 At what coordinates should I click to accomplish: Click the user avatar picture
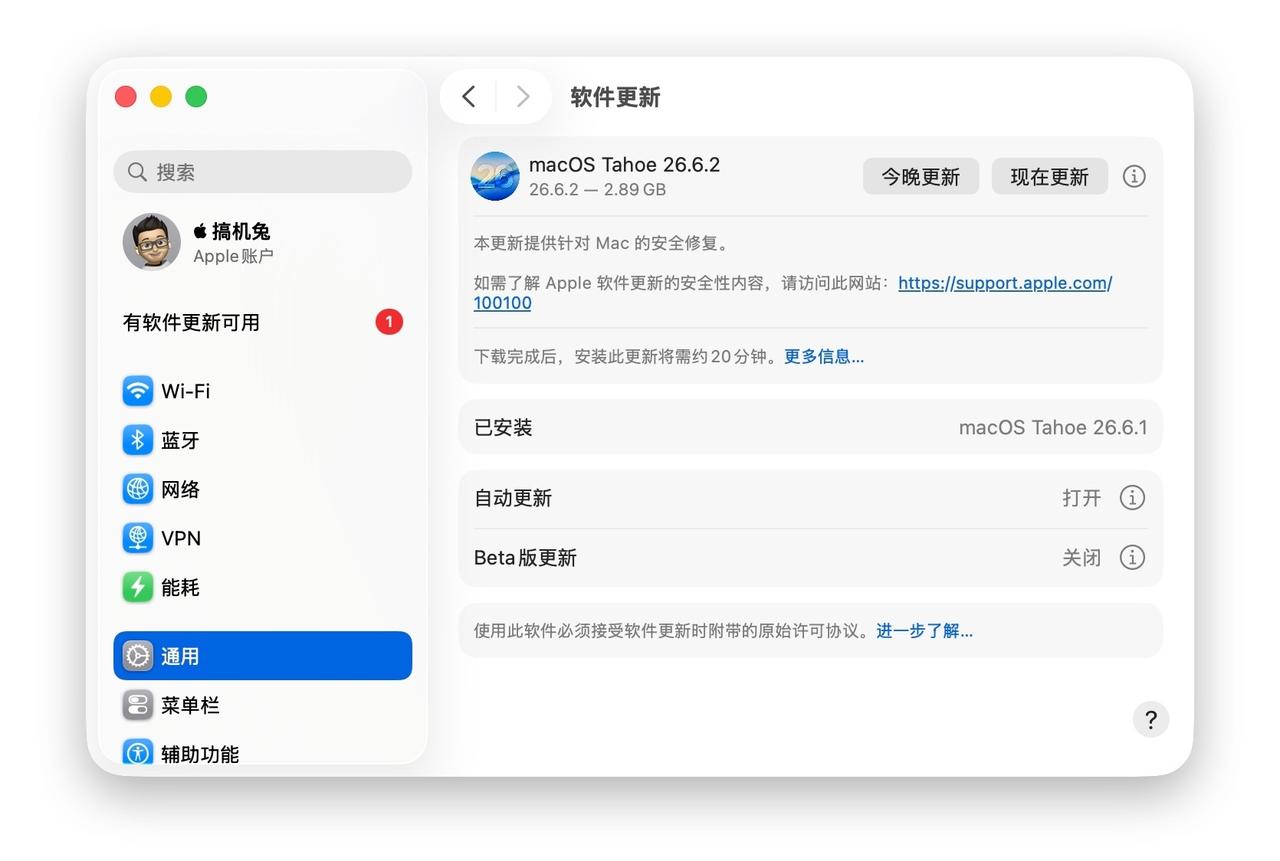tap(152, 241)
